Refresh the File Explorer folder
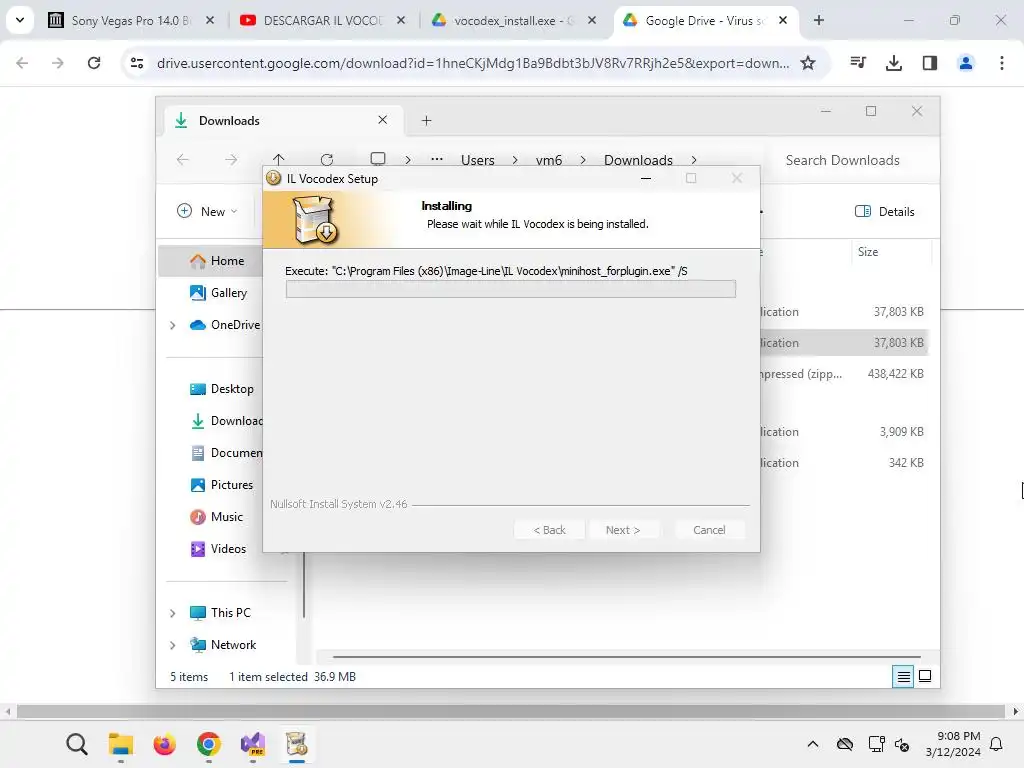 coord(327,159)
